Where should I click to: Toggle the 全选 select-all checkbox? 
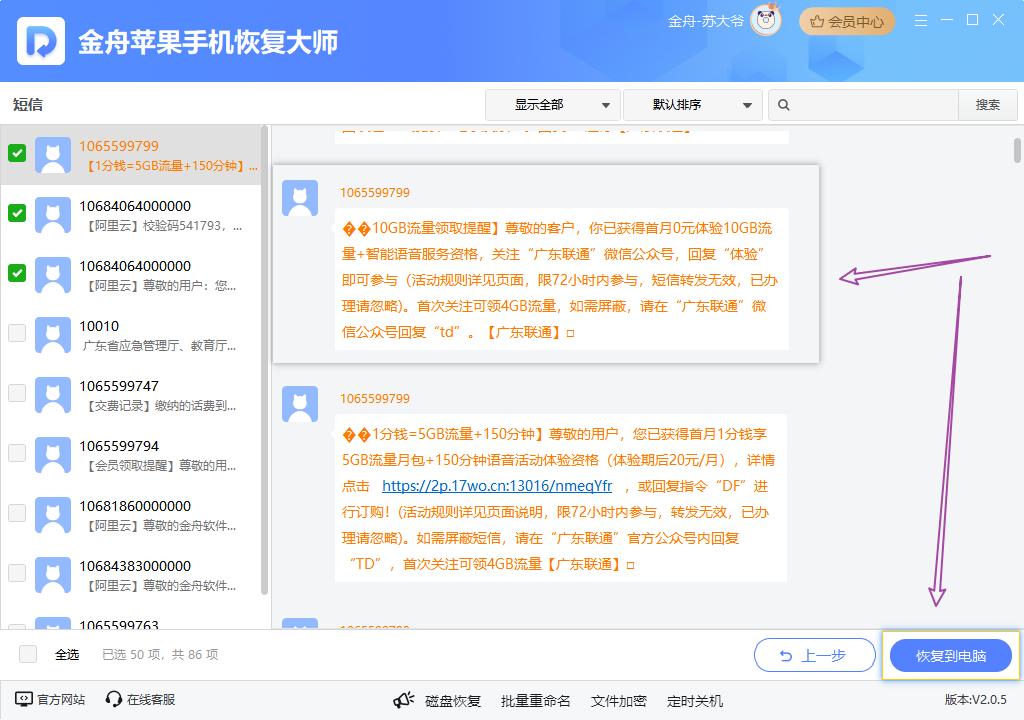point(28,654)
